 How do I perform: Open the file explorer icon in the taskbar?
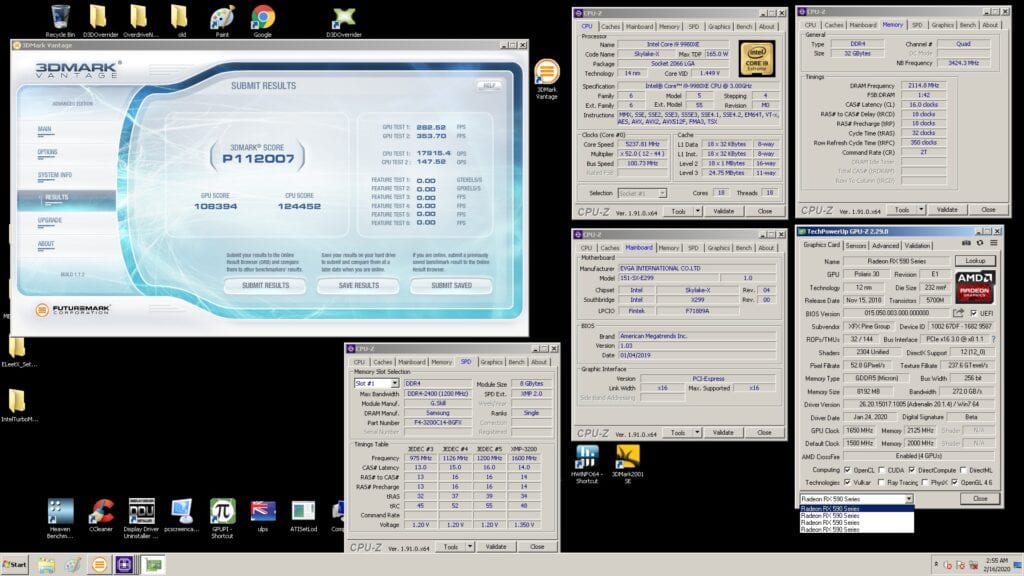pos(46,564)
